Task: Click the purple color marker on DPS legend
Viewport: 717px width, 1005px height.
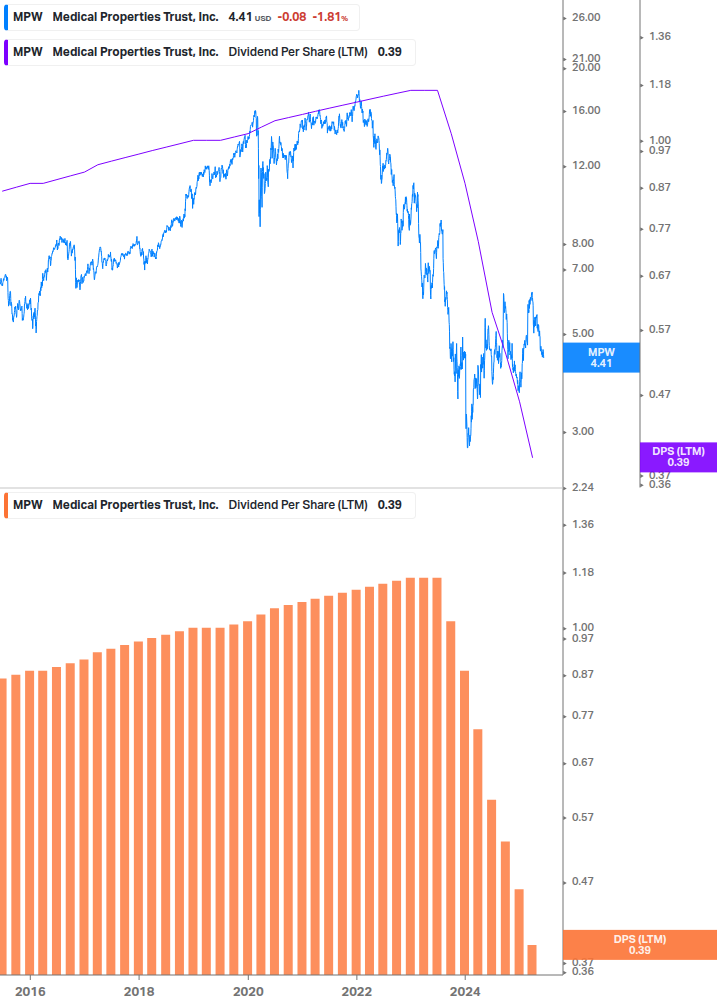Action: (x=6, y=53)
